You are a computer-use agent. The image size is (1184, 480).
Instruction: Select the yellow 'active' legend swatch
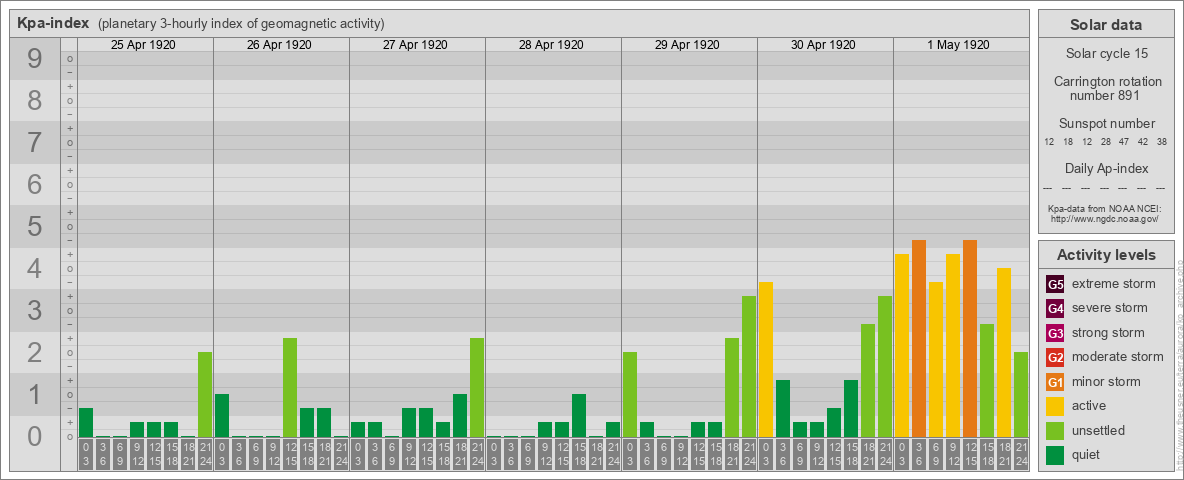pos(1056,406)
